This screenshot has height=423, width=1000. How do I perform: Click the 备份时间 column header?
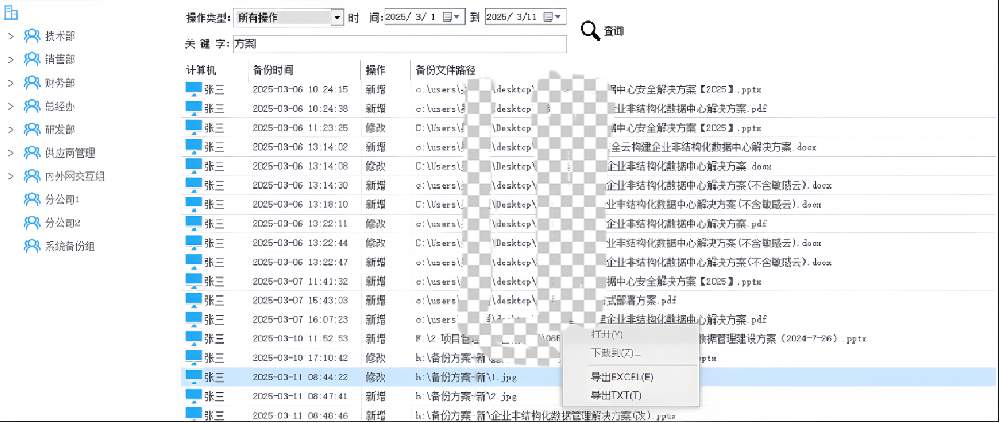click(x=273, y=70)
